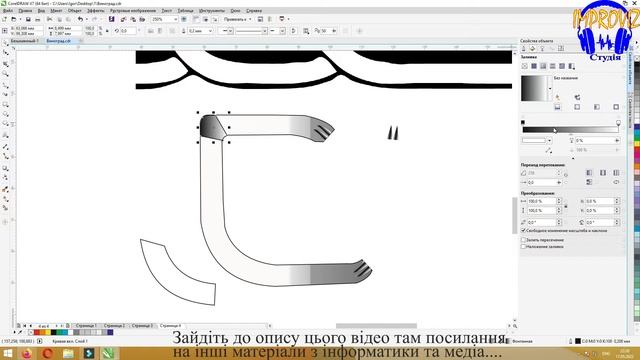Choose the Uniform fill type
This screenshot has height=360, width=640.
pyautogui.click(x=534, y=66)
